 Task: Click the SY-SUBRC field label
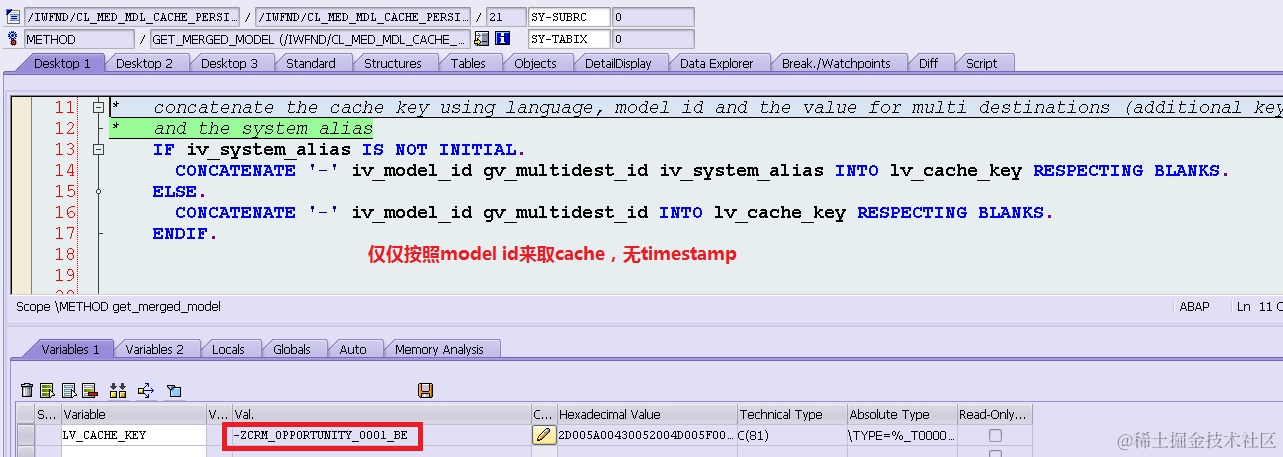pos(568,17)
